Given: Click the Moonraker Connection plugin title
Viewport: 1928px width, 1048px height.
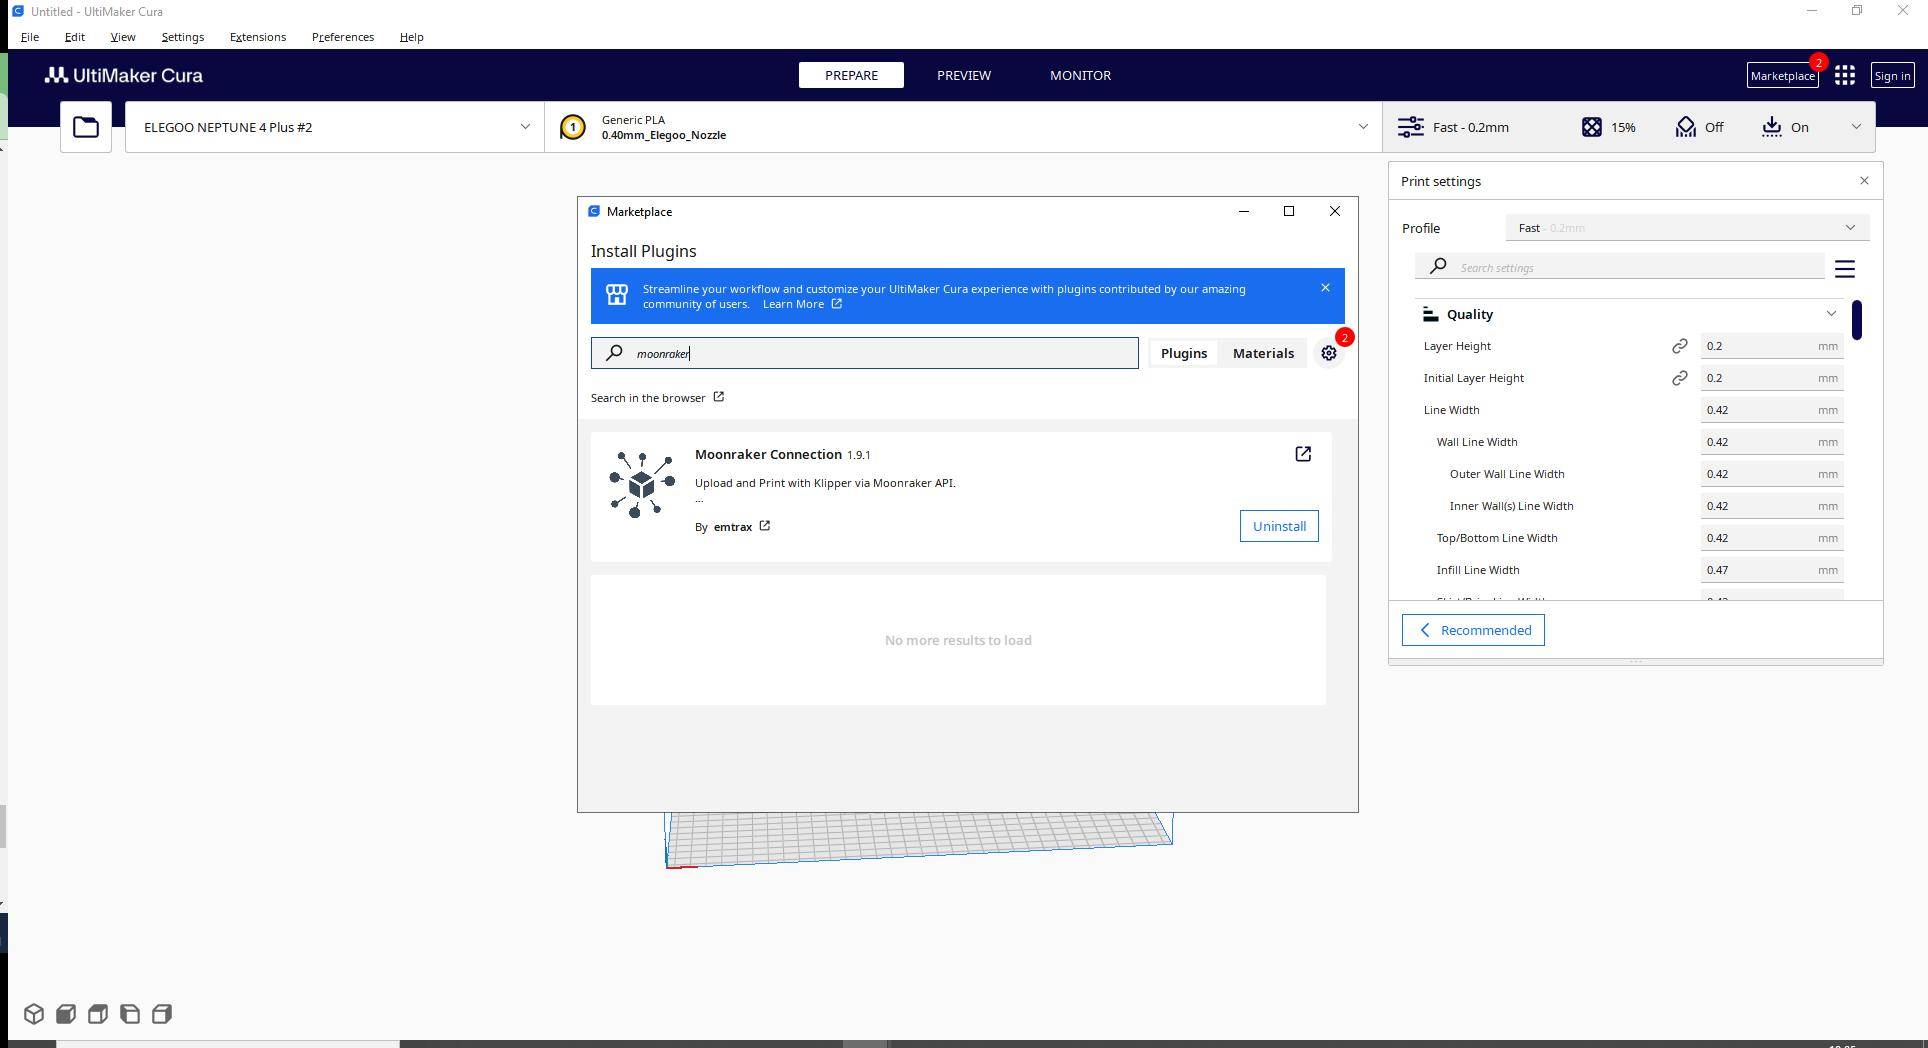Looking at the screenshot, I should (x=768, y=454).
